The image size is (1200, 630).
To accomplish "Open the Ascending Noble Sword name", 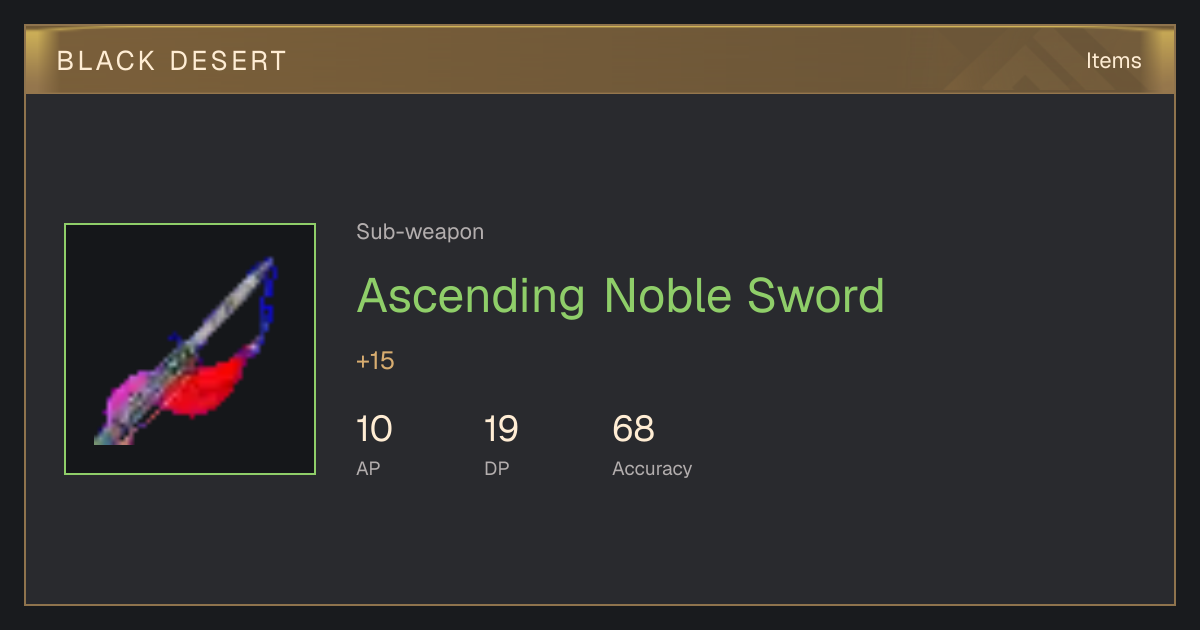I will point(620,295).
